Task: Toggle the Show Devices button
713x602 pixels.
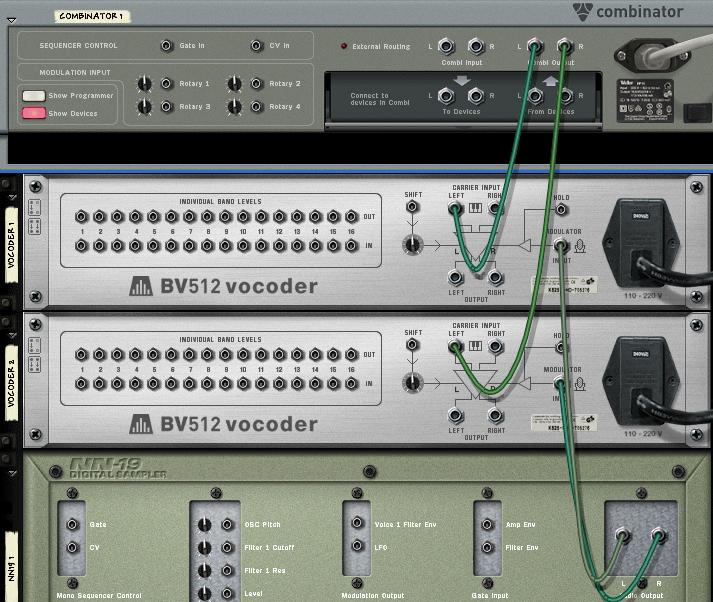Action: click(34, 113)
